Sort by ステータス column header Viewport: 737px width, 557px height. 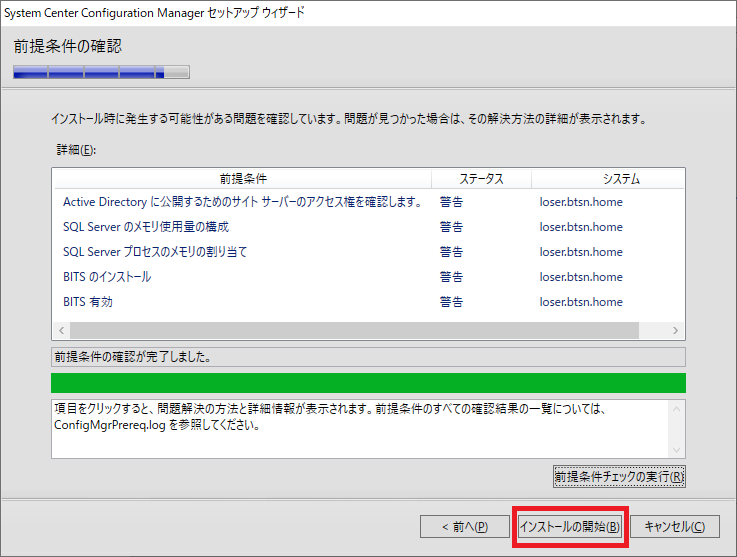click(x=481, y=179)
